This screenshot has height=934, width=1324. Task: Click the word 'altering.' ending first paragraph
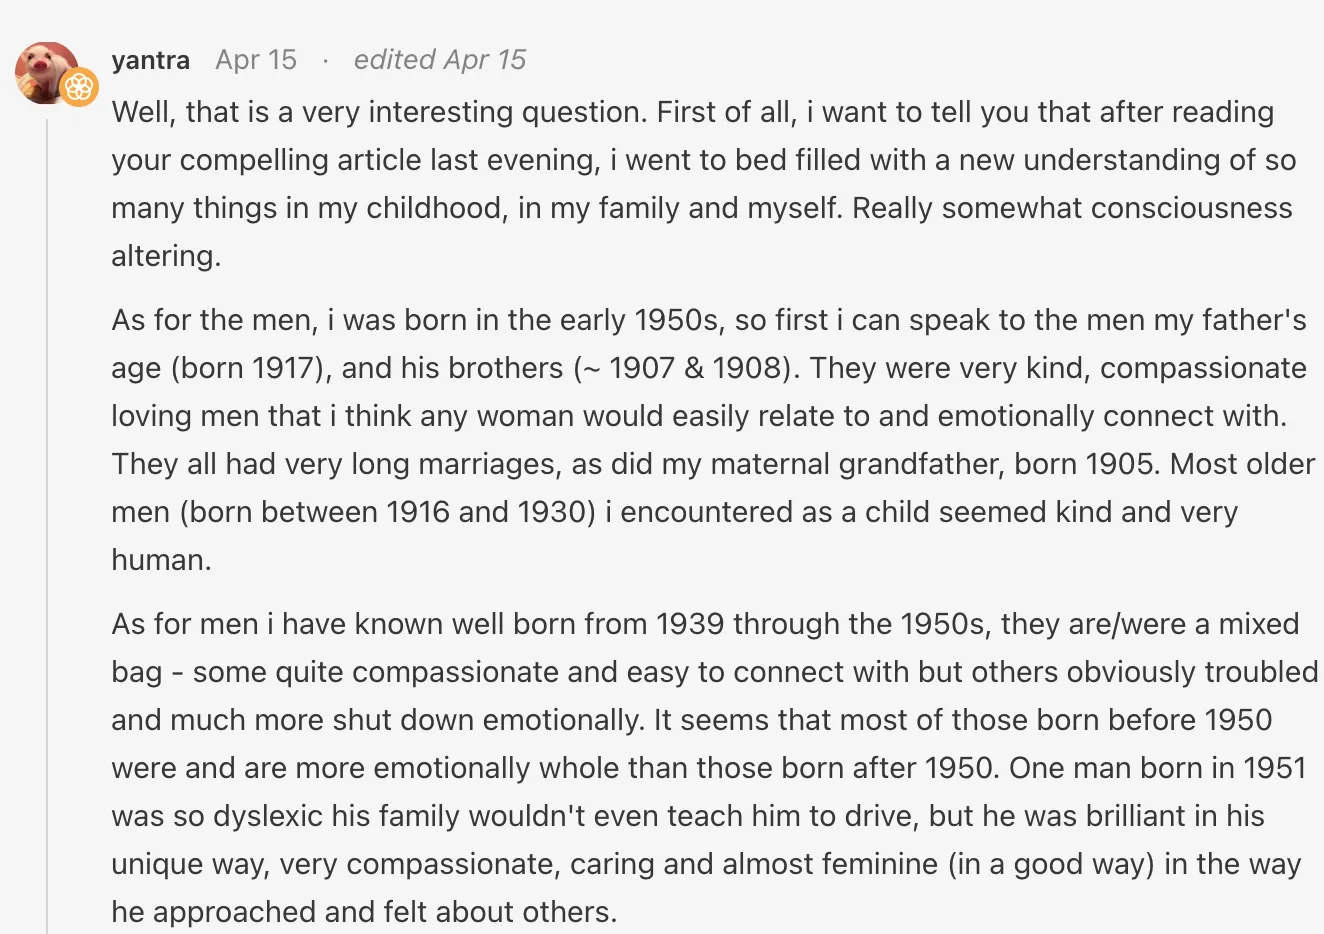coord(166,257)
